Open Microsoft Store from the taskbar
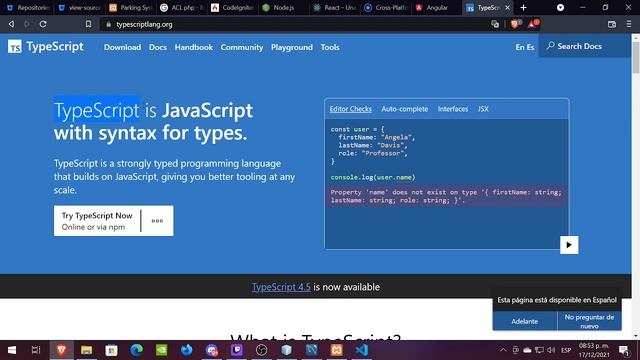Image resolution: width=640 pixels, height=360 pixels. 111,350
